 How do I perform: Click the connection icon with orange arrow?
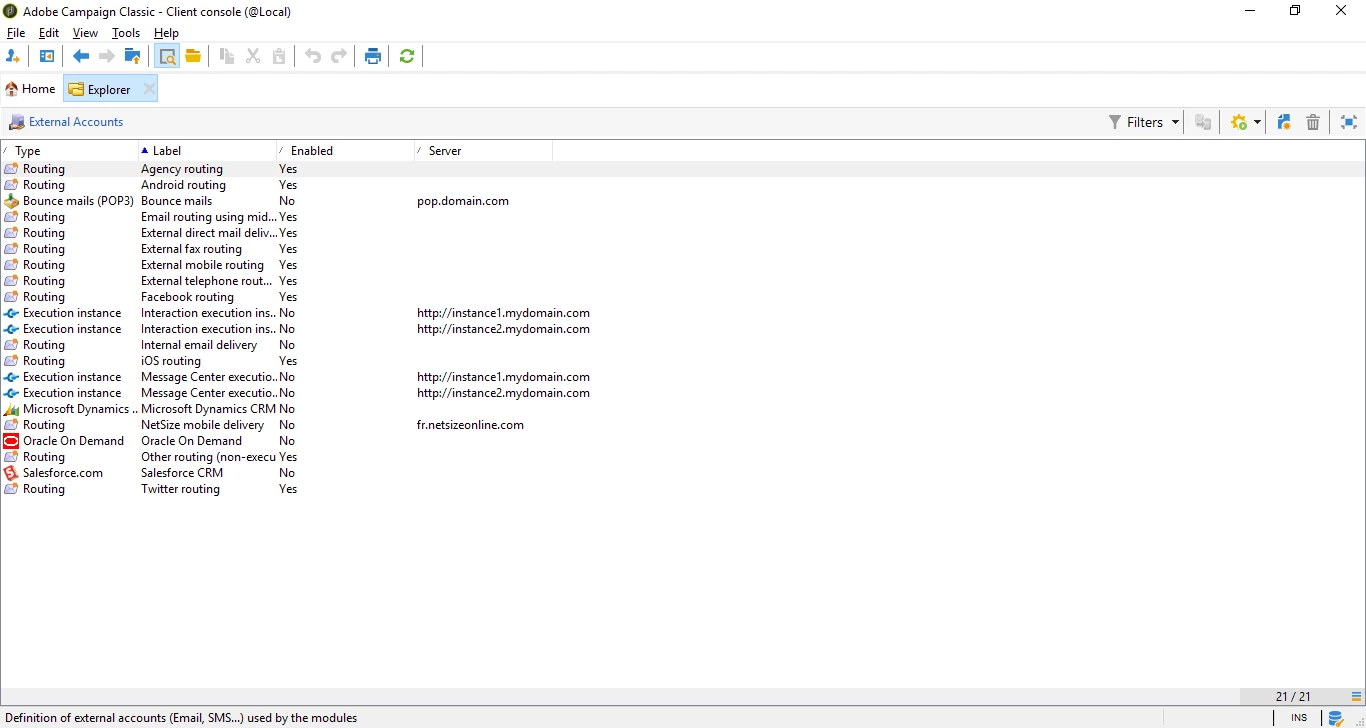(13, 56)
